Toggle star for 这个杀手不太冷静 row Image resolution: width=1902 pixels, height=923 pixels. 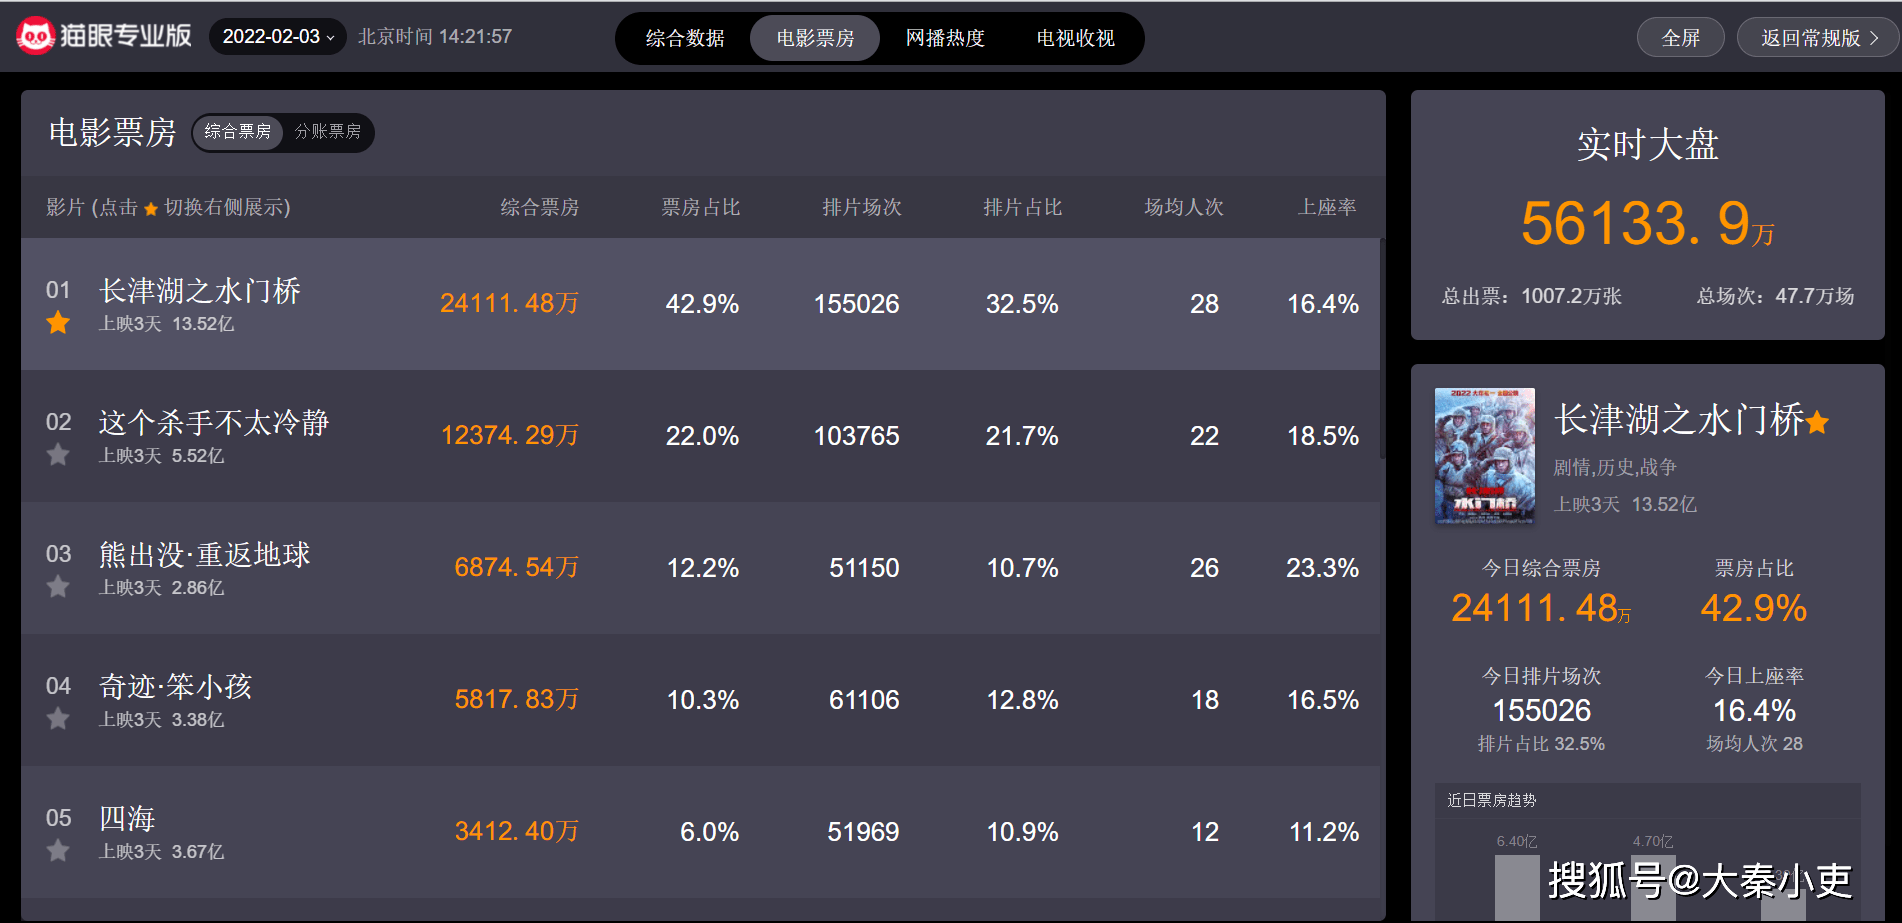58,455
